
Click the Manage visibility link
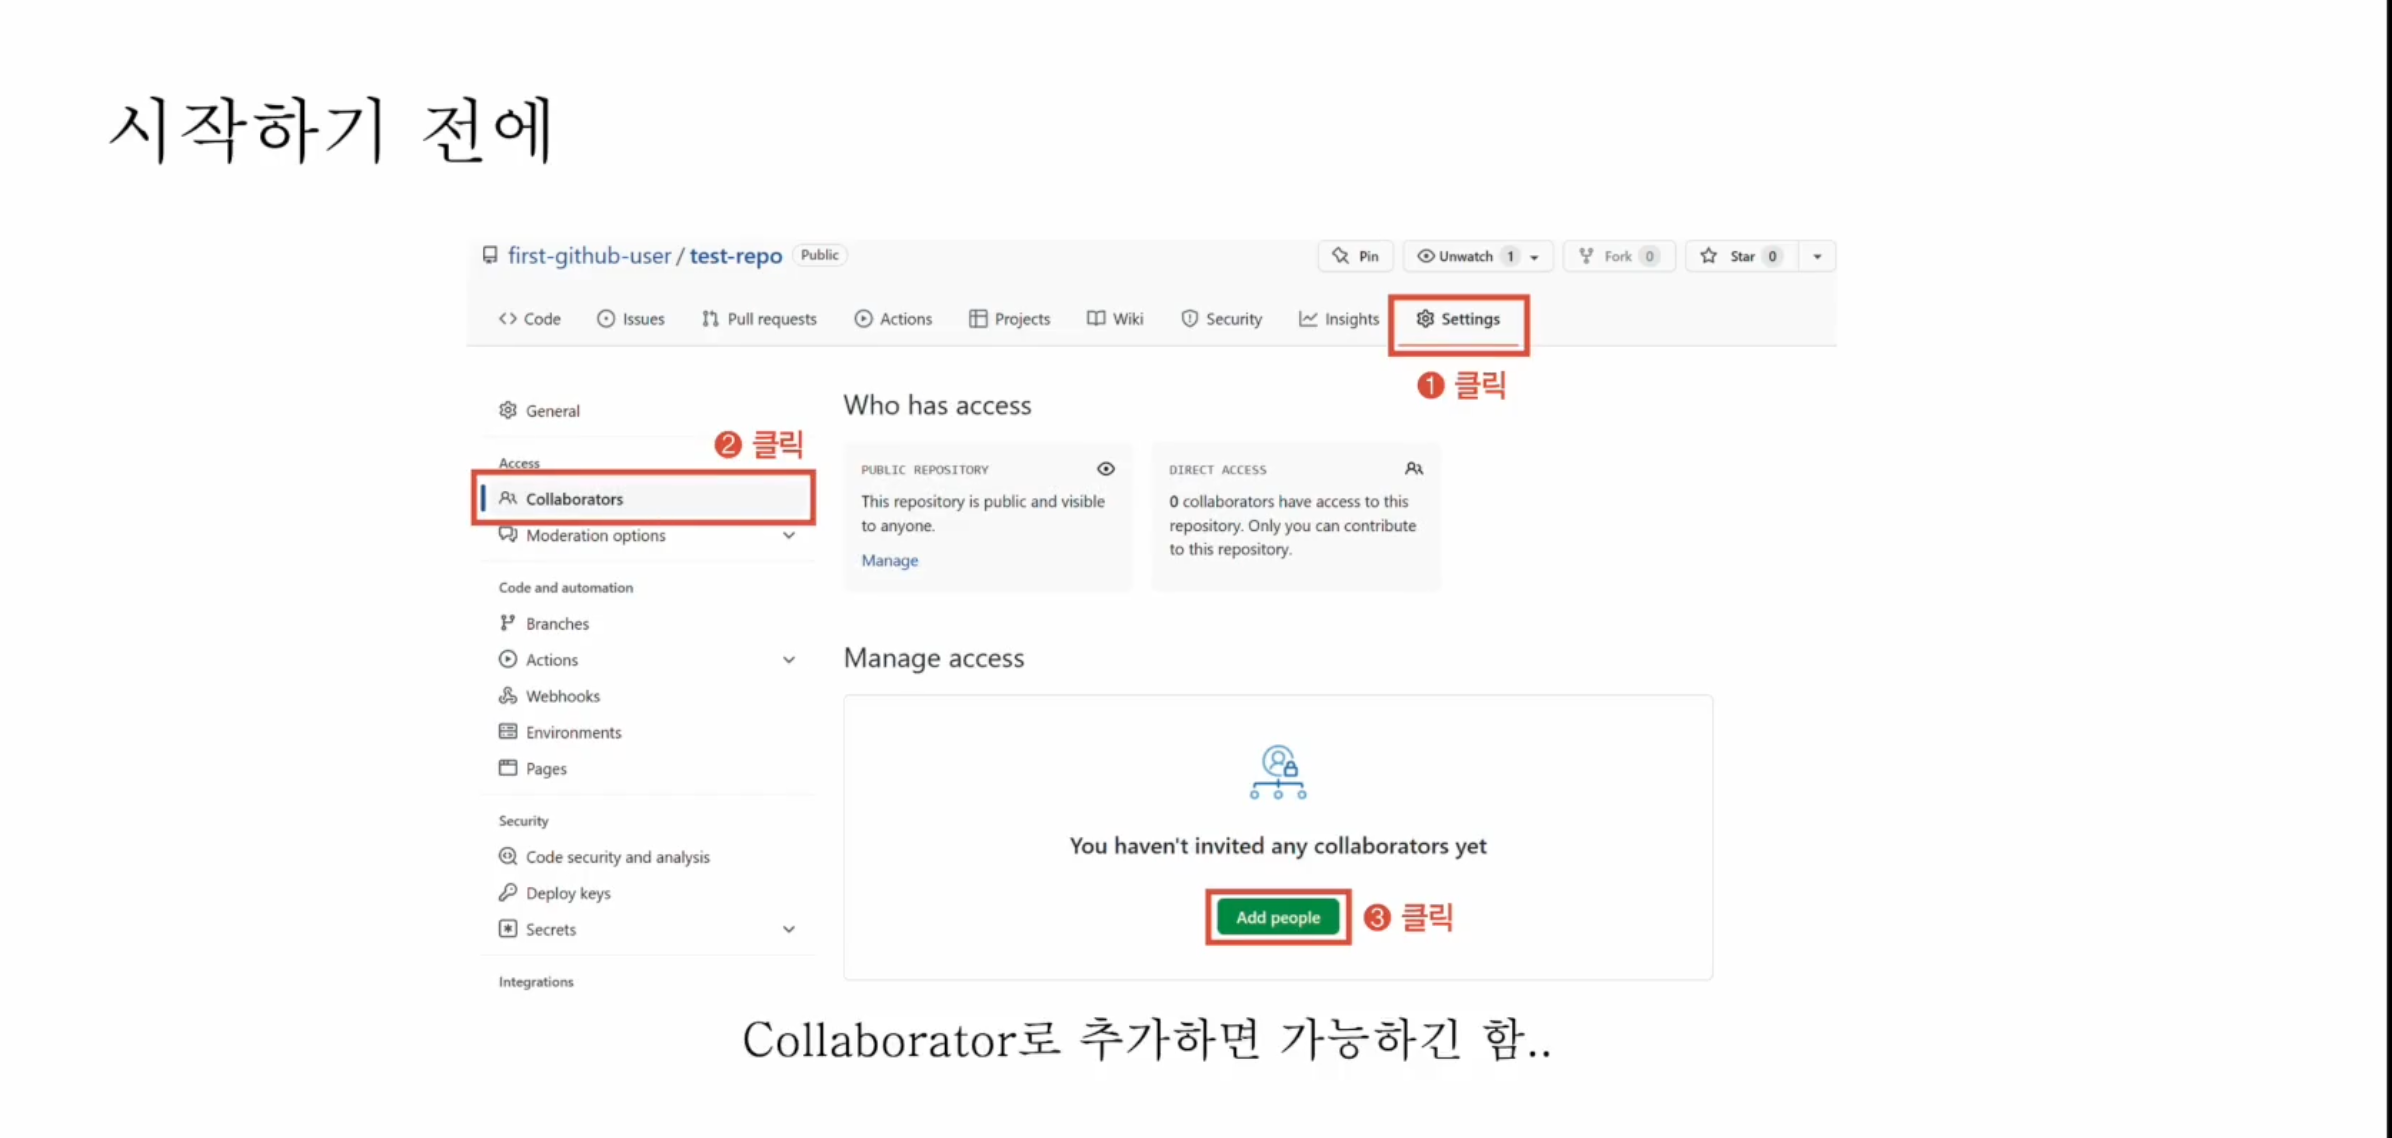pyautogui.click(x=889, y=561)
